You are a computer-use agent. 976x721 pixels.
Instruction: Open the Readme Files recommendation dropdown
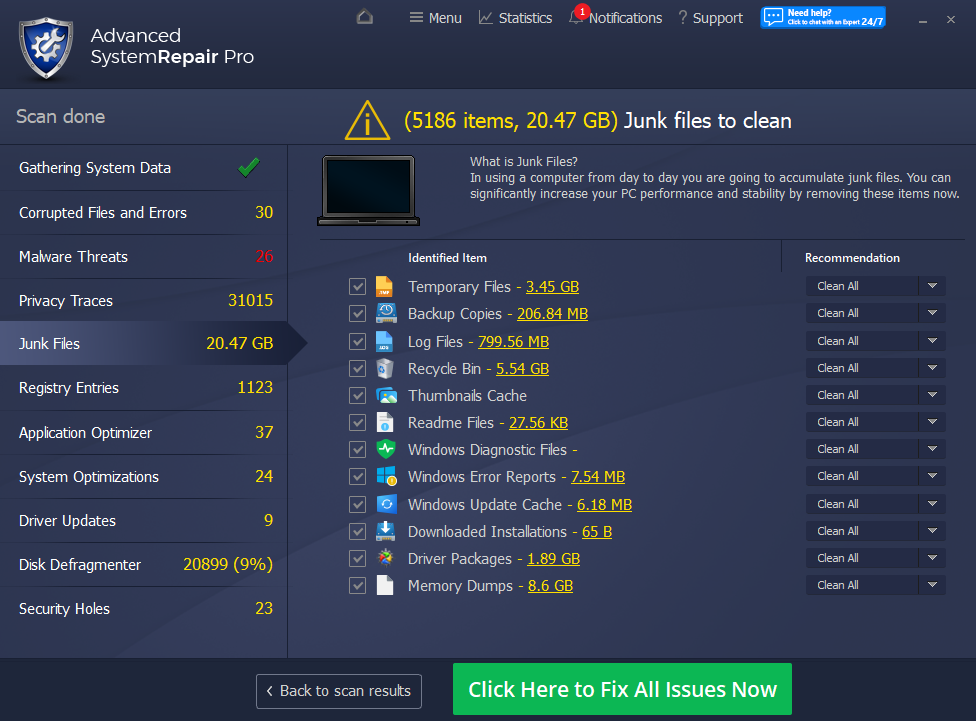click(931, 422)
